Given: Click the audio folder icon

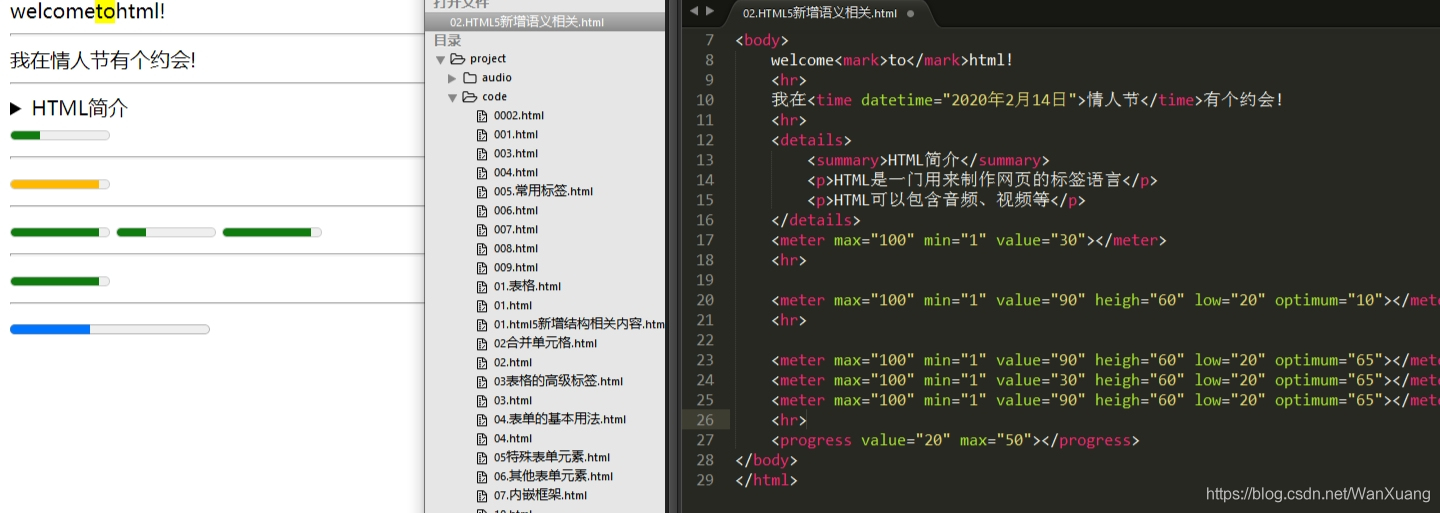Looking at the screenshot, I should (469, 78).
